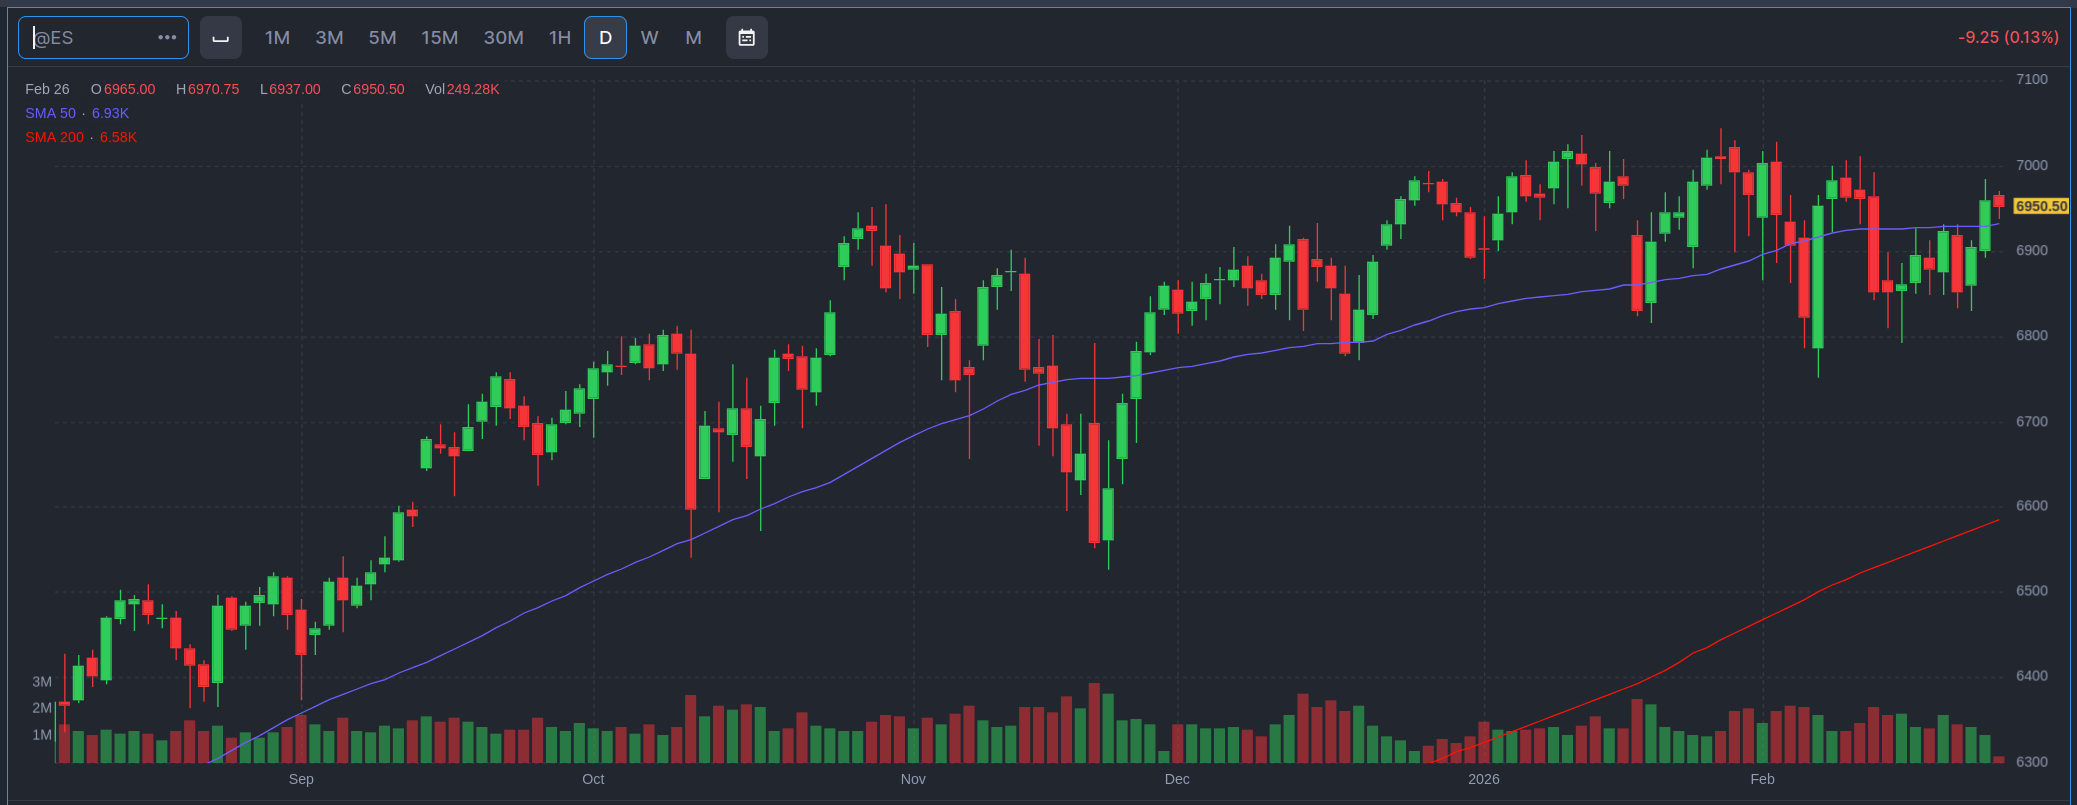
Task: Click the Vol 249.28K volume readout
Action: [462, 89]
